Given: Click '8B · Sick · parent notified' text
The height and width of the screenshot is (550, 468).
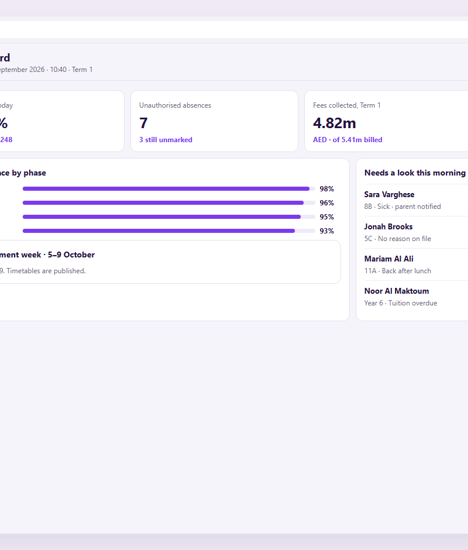Looking at the screenshot, I should [402, 206].
